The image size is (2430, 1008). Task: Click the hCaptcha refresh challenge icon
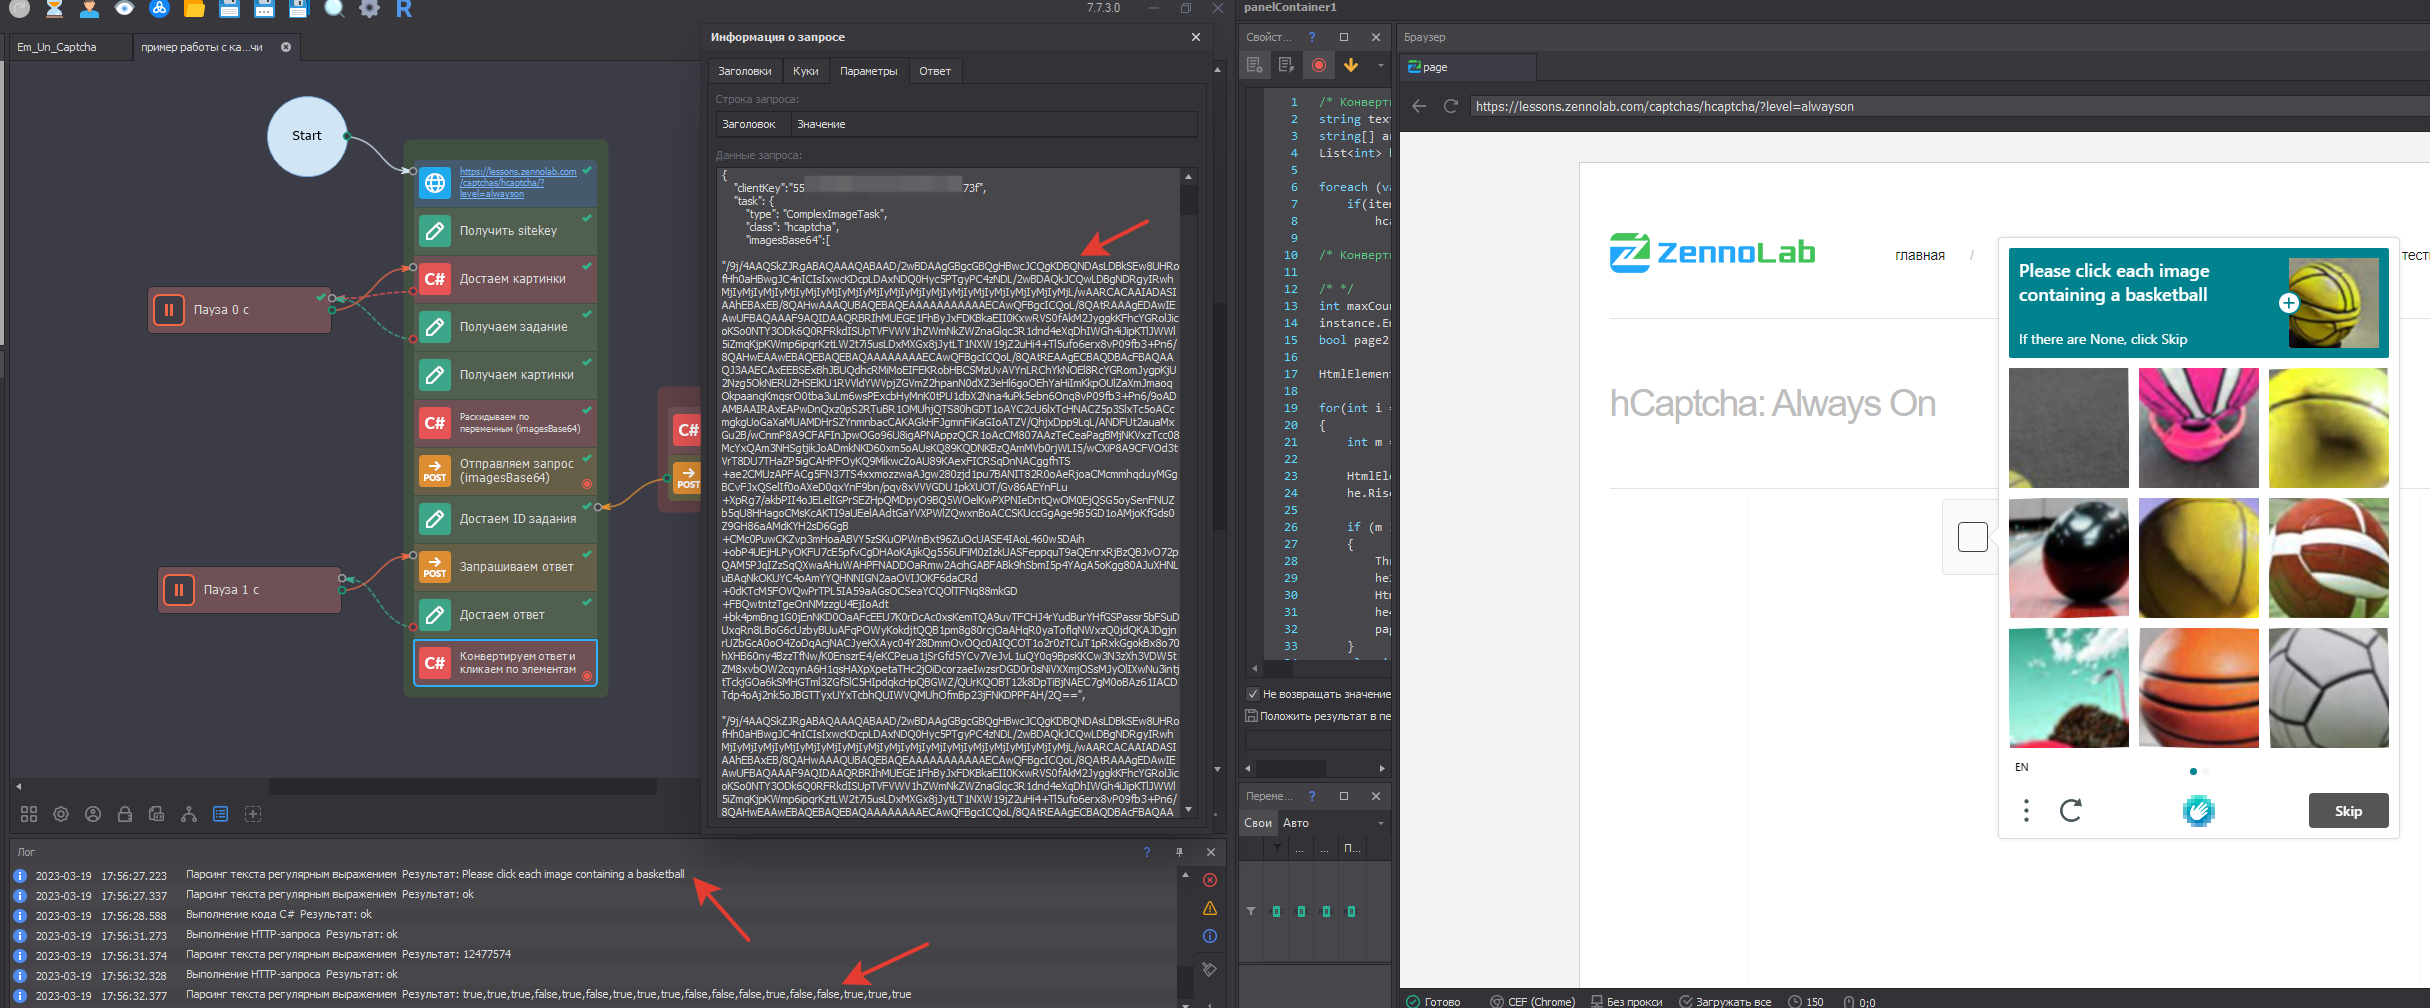(x=2070, y=810)
